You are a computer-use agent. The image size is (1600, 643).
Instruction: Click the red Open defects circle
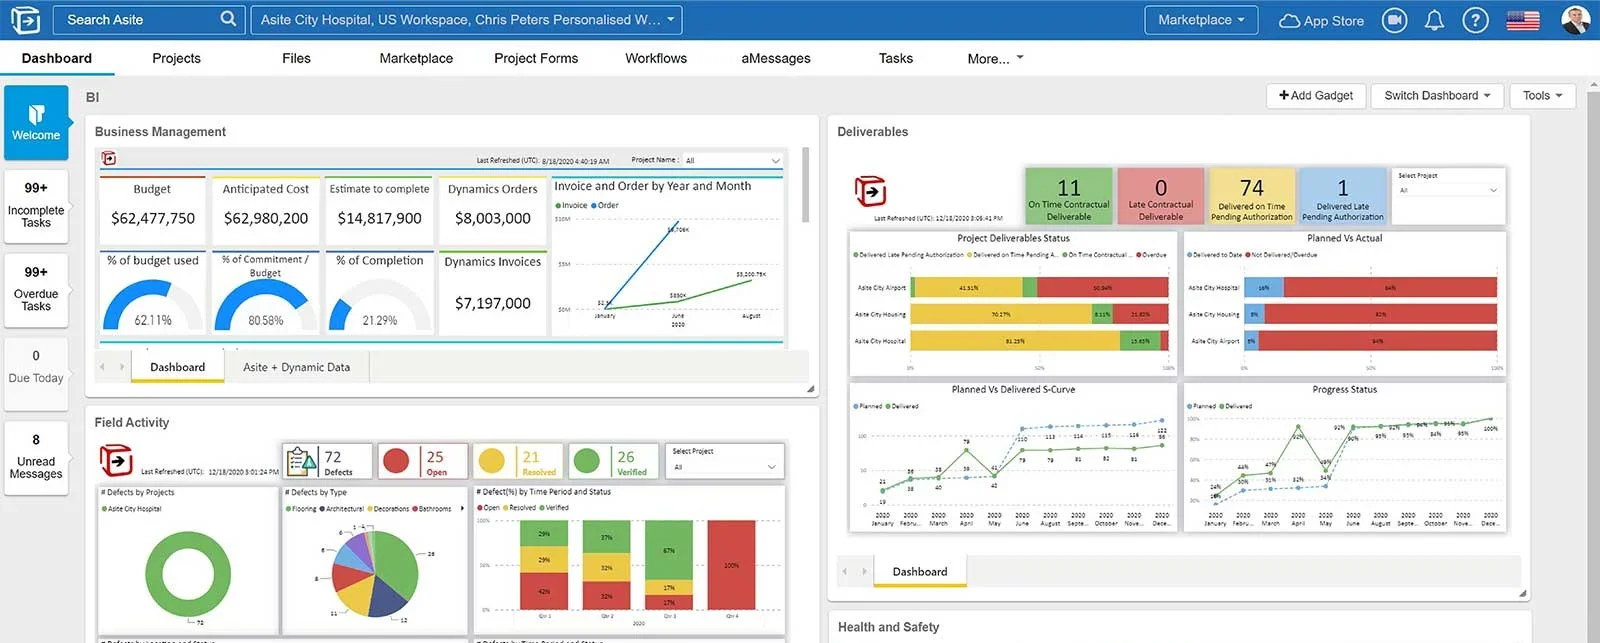pos(396,461)
